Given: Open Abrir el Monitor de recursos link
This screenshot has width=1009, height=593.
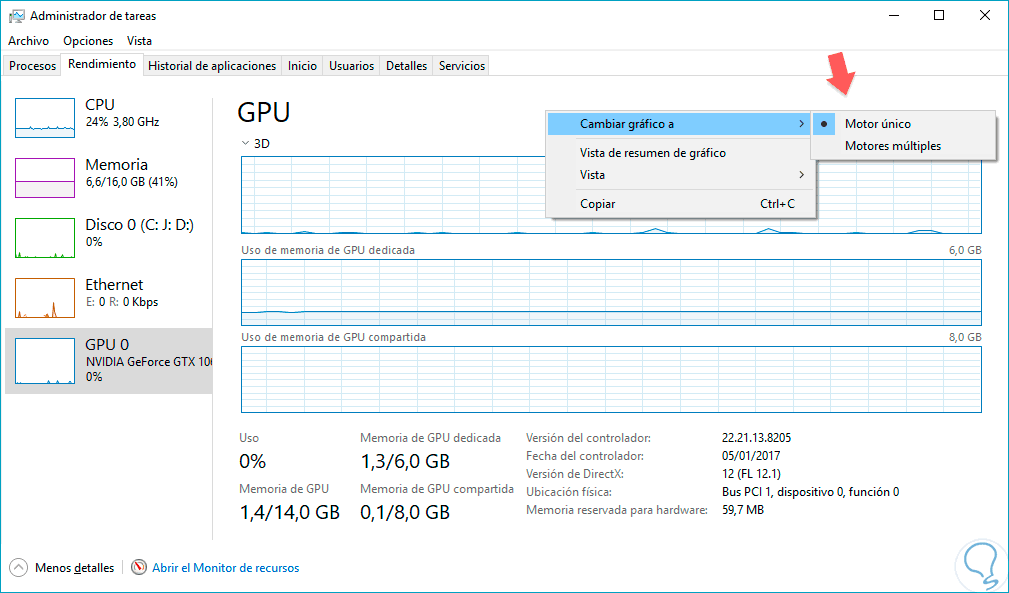Looking at the screenshot, I should (225, 568).
